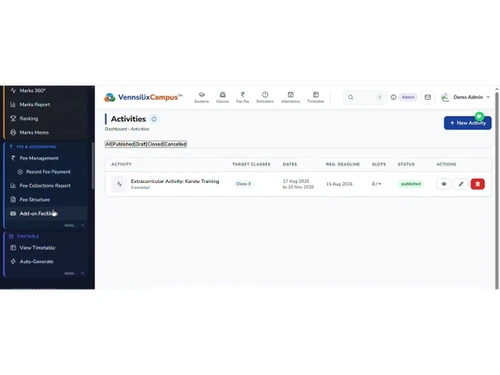Image resolution: width=500 pixels, height=375 pixels.
Task: Focus the top search field
Action: point(365,97)
